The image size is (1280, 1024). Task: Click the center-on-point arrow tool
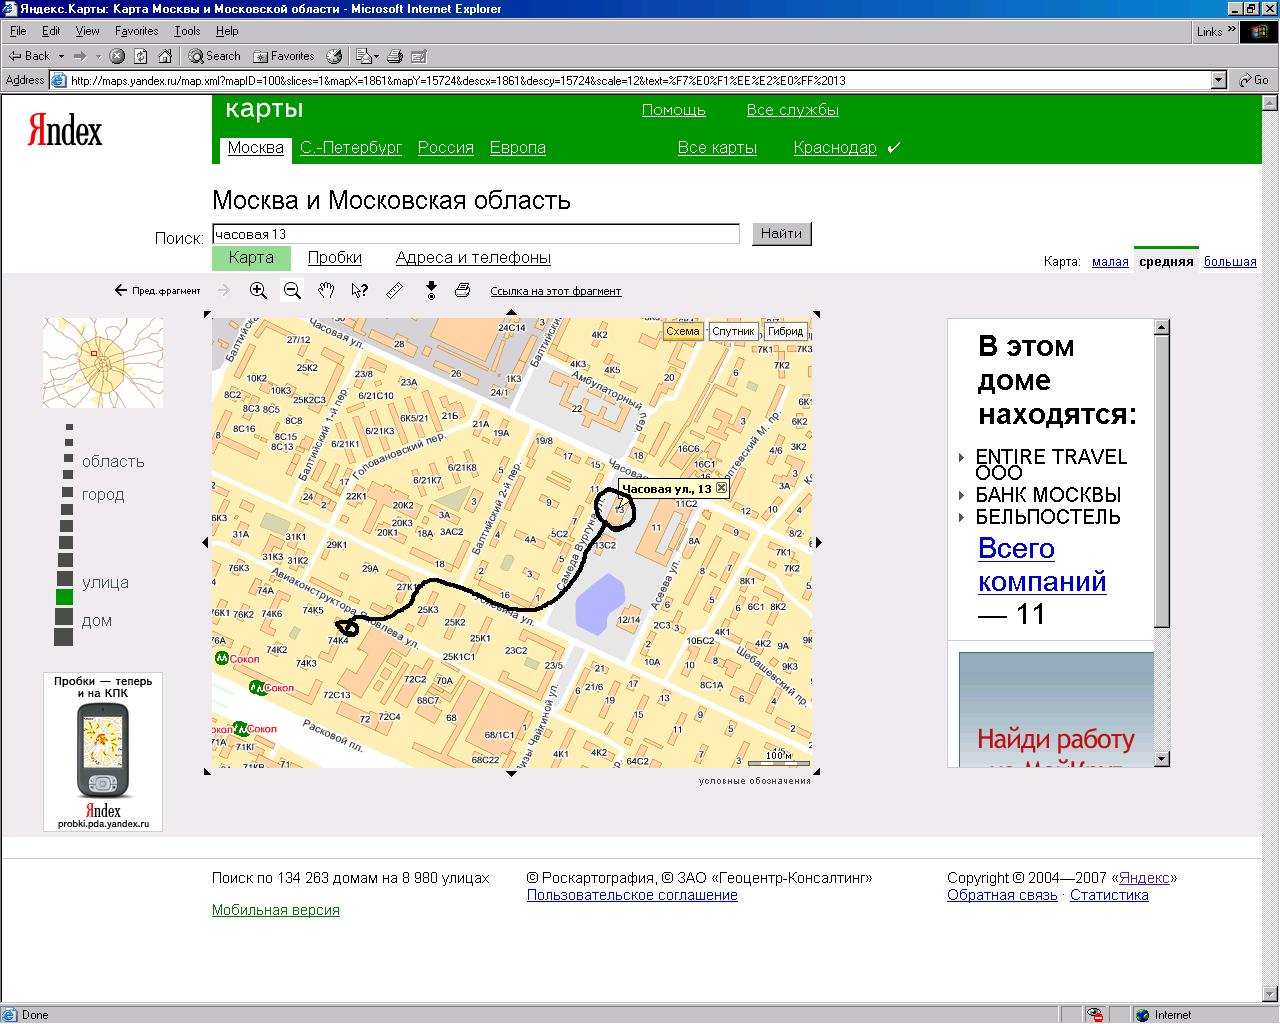pos(431,291)
